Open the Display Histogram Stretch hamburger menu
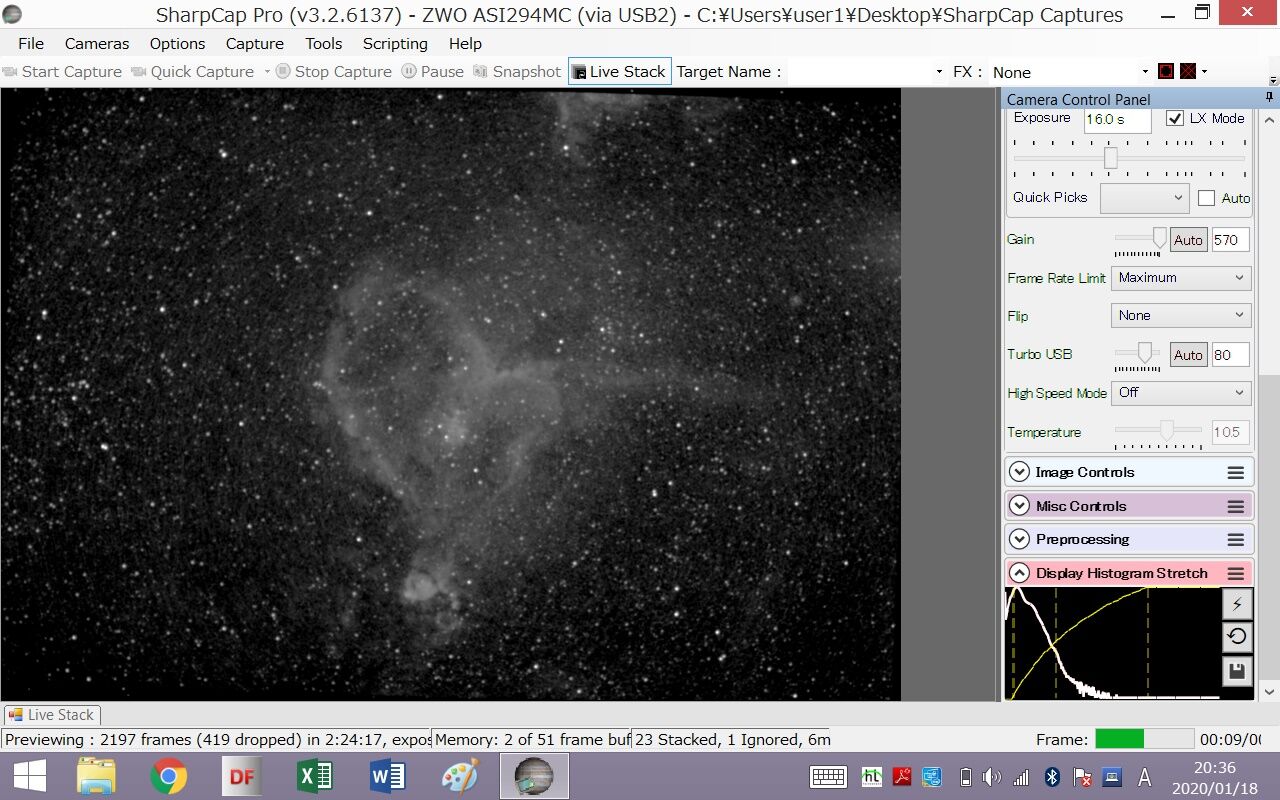This screenshot has height=800, width=1280. click(1236, 574)
